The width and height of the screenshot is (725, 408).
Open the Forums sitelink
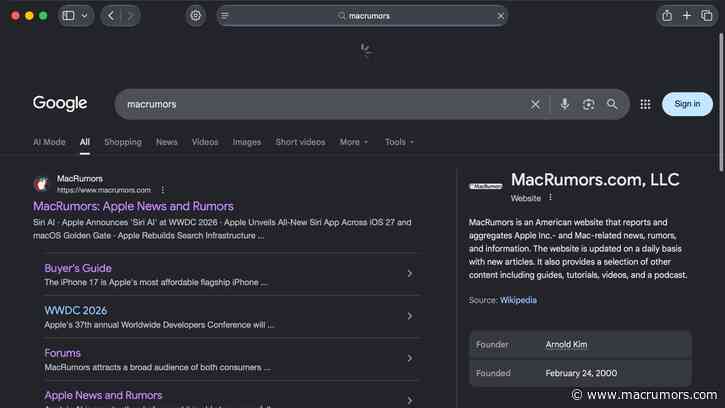point(62,353)
